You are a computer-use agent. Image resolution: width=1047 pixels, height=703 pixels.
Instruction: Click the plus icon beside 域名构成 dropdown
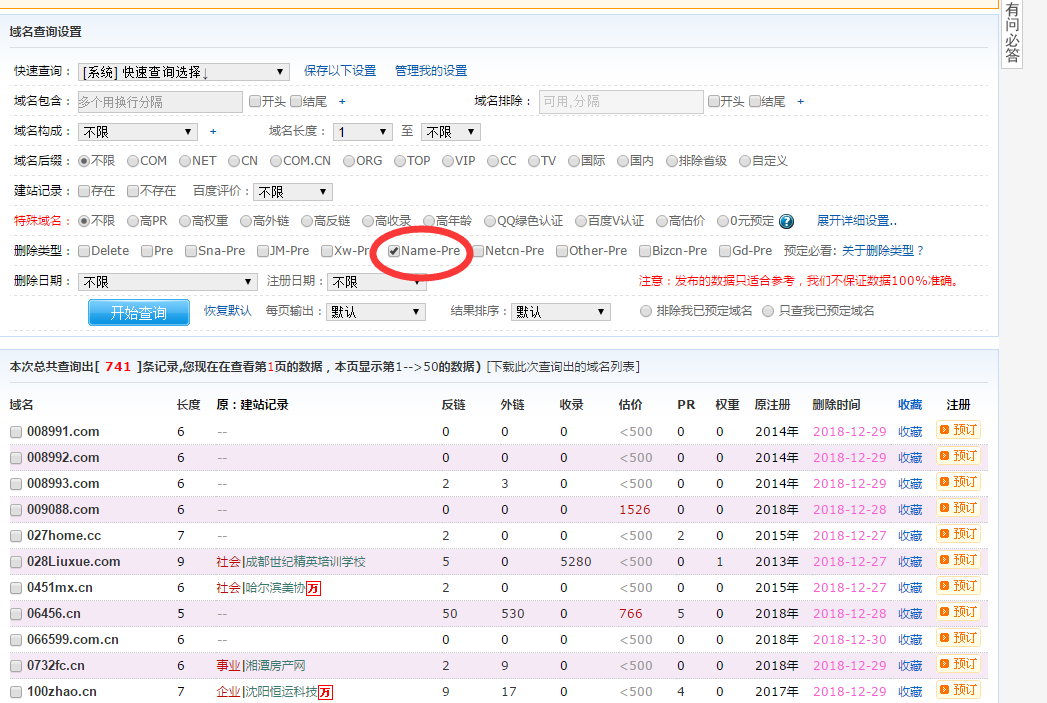click(x=213, y=132)
